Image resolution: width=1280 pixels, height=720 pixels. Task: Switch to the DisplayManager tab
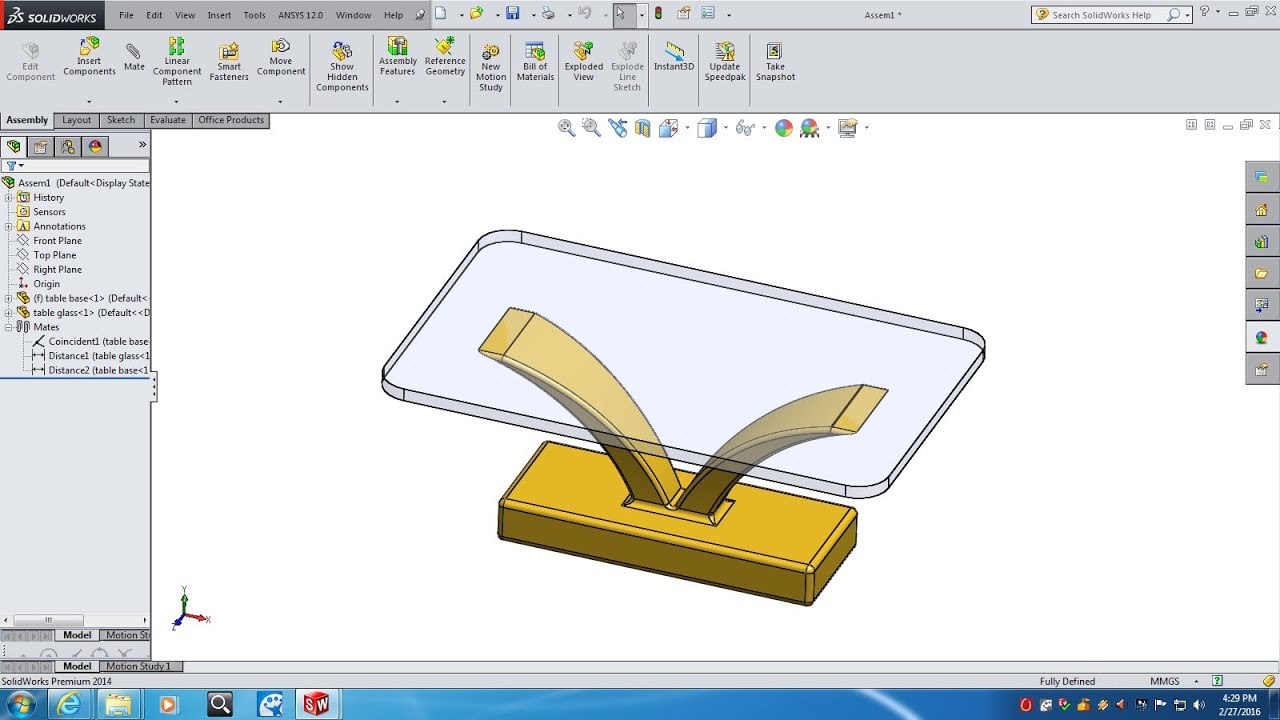(95, 146)
